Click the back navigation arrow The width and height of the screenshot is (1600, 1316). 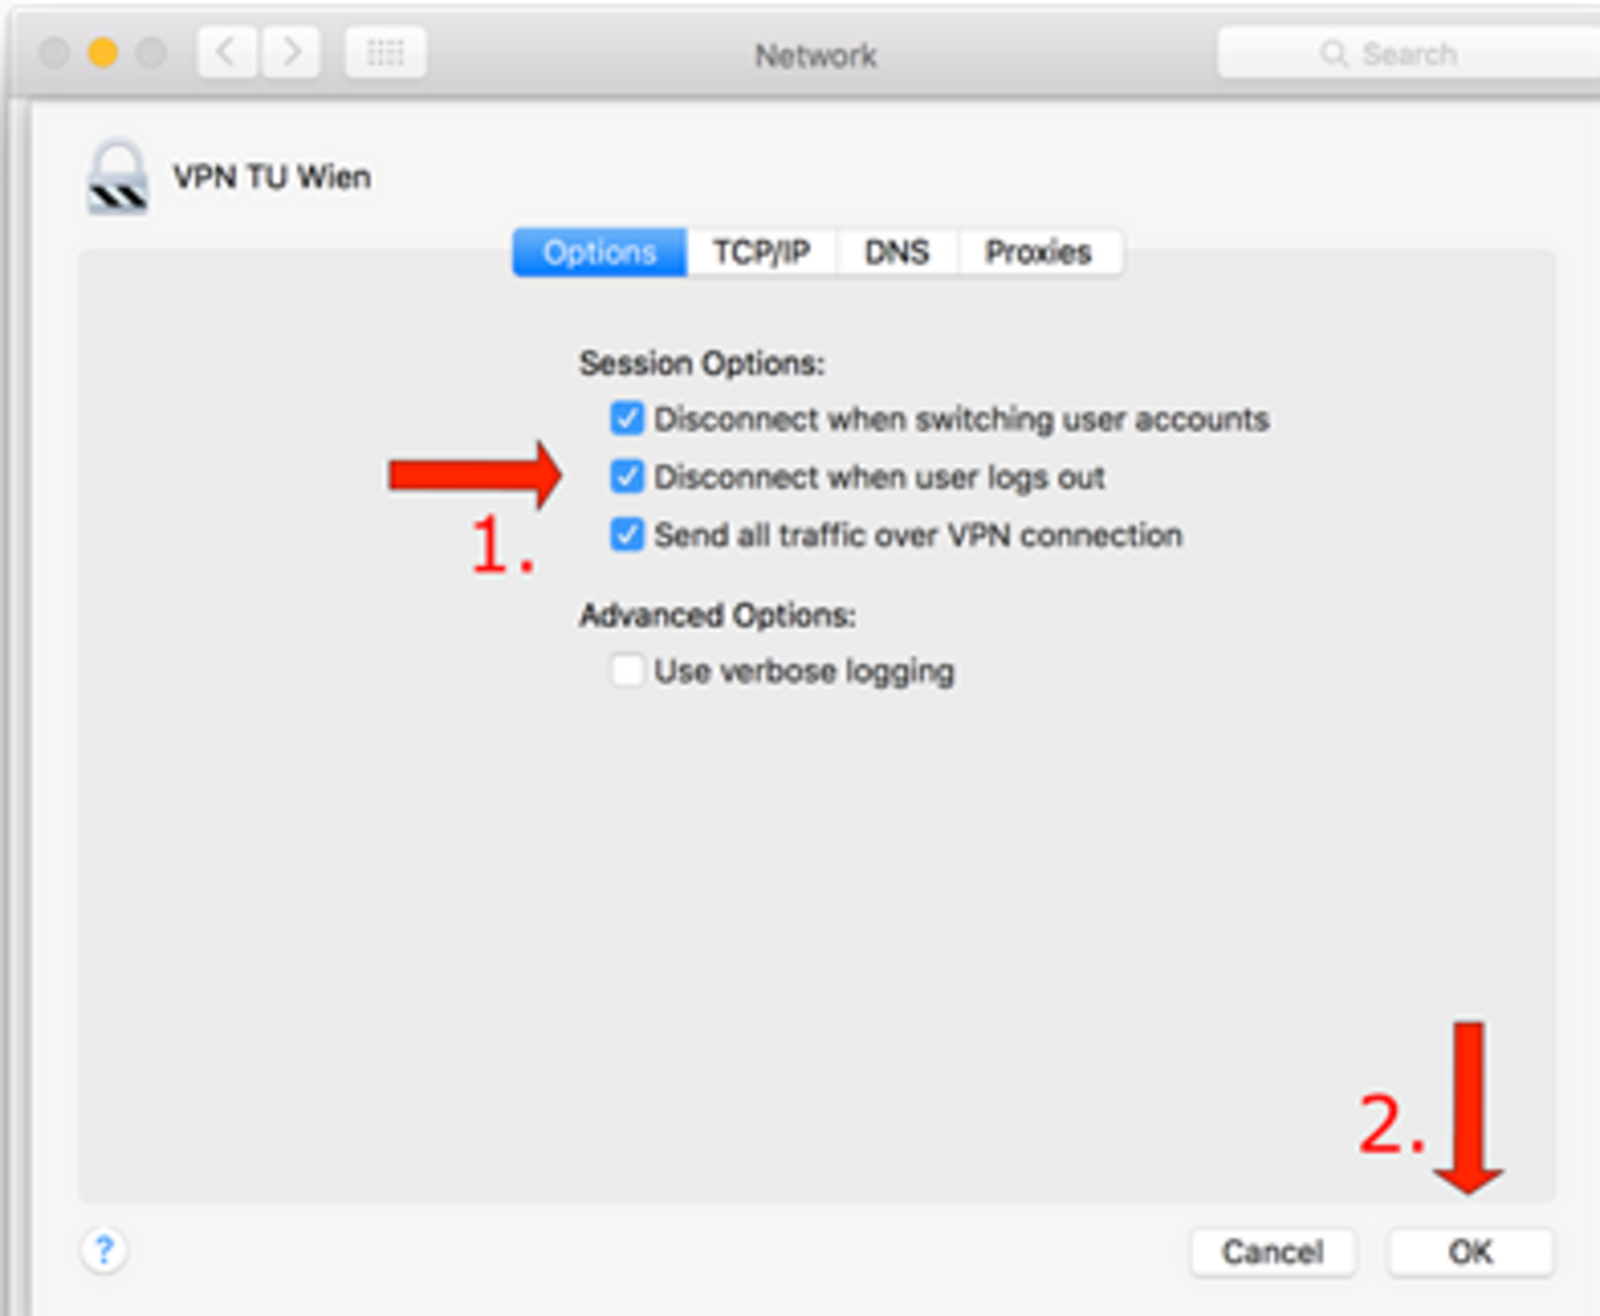[227, 52]
